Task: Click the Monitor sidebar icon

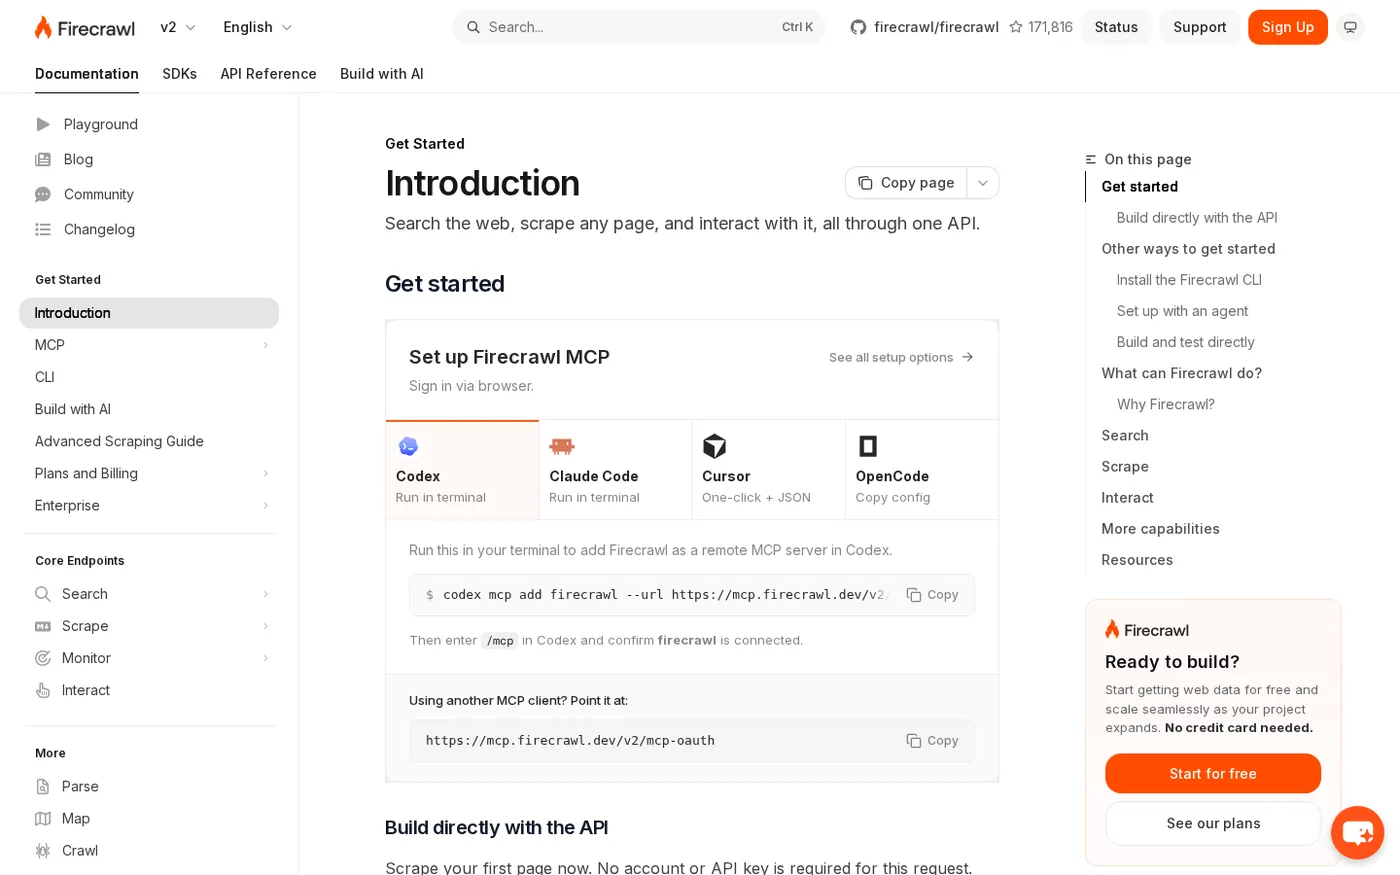Action: tap(43, 658)
